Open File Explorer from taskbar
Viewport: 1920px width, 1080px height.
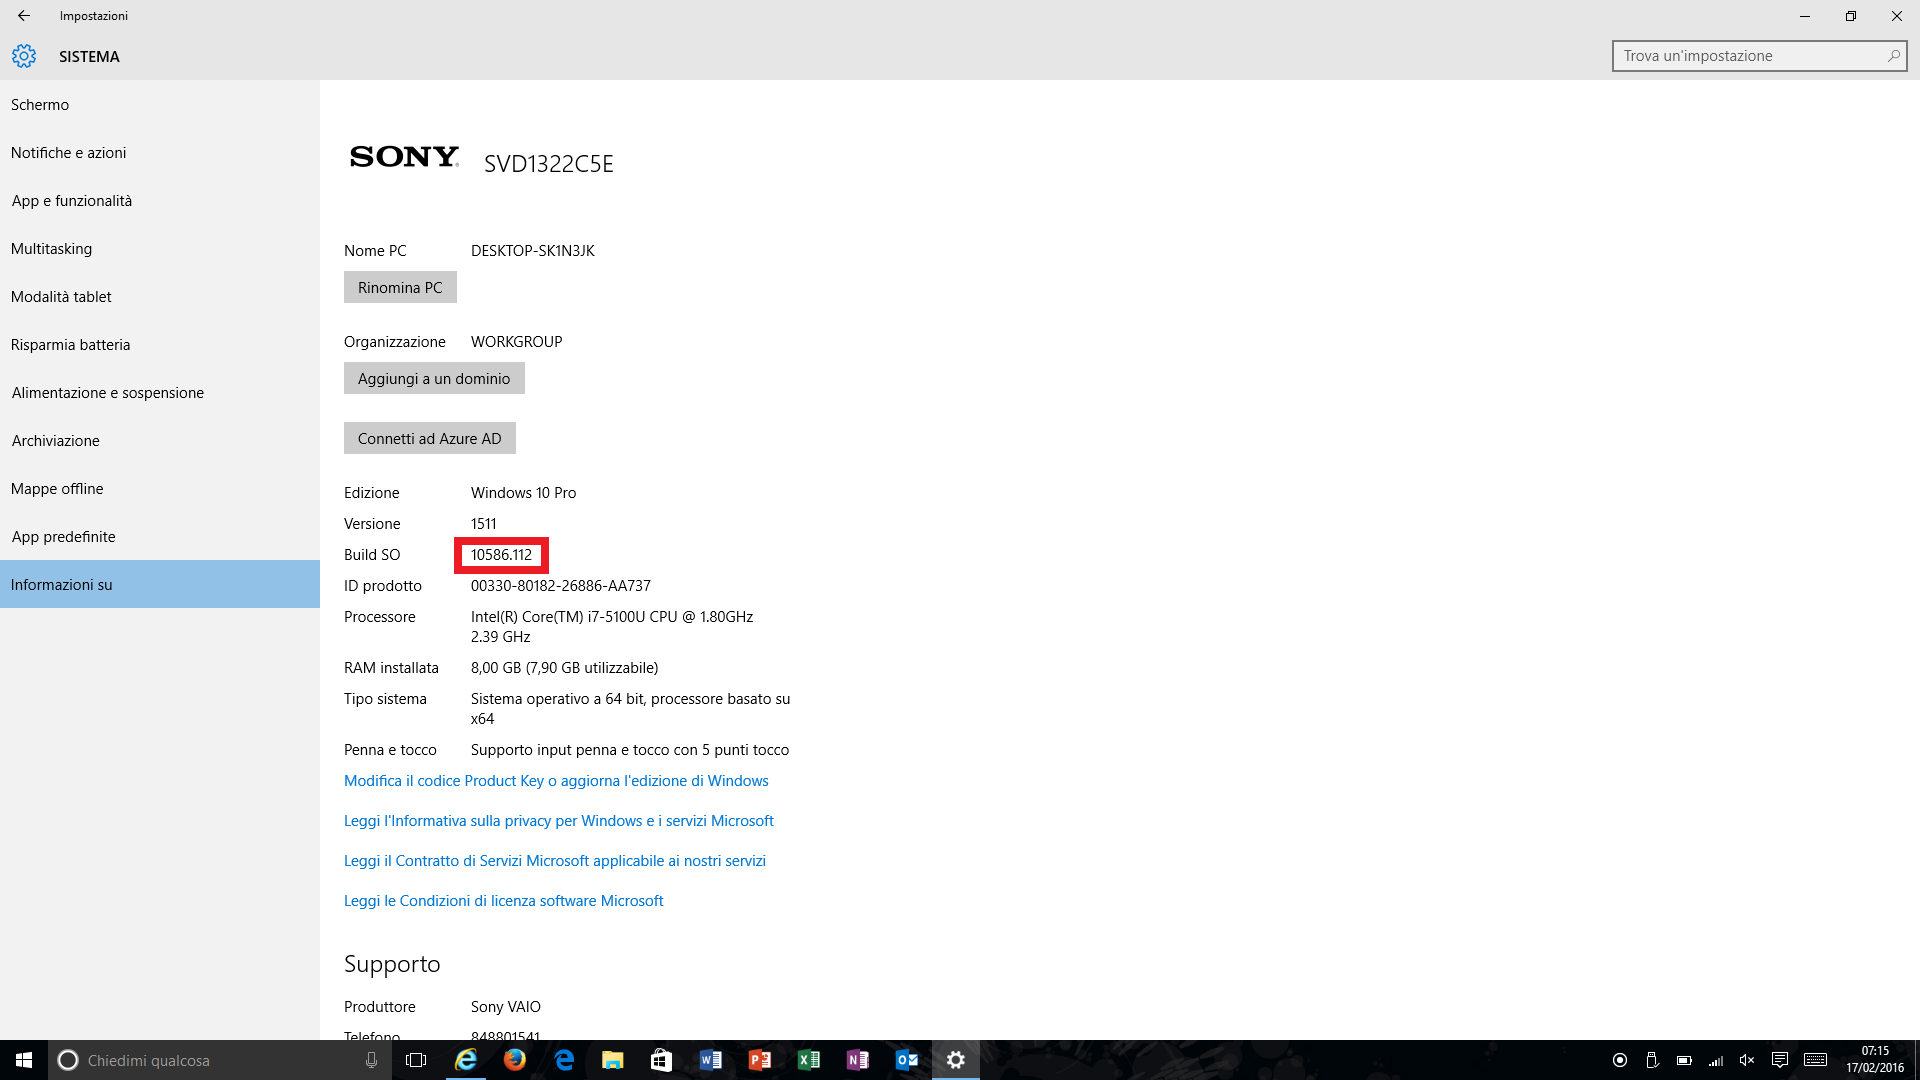613,1060
